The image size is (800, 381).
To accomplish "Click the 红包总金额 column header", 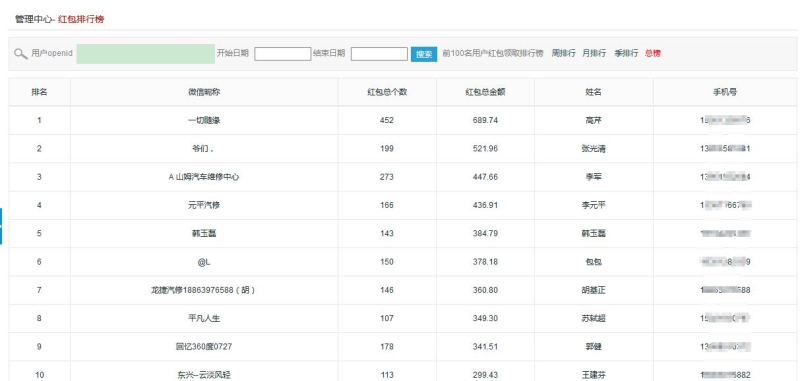I will [x=485, y=92].
